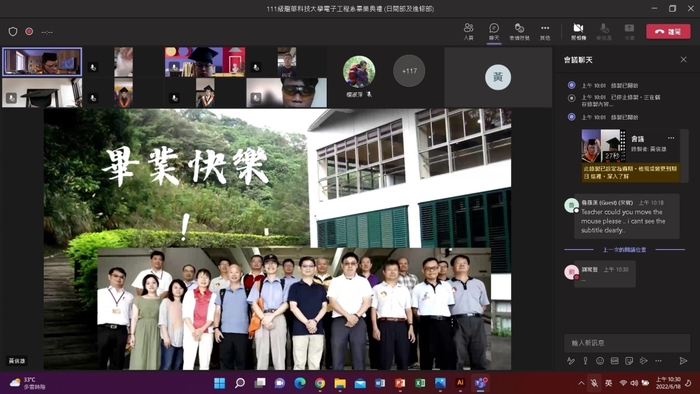Image resolution: width=700 pixels, height=394 pixels.
Task: Click the recording expiration notice link
Action: (631, 172)
